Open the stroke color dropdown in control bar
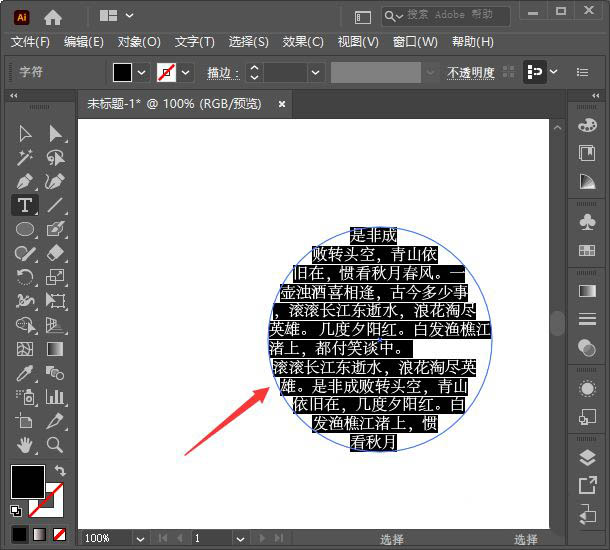Viewport: 610px width, 550px height. (x=186, y=72)
